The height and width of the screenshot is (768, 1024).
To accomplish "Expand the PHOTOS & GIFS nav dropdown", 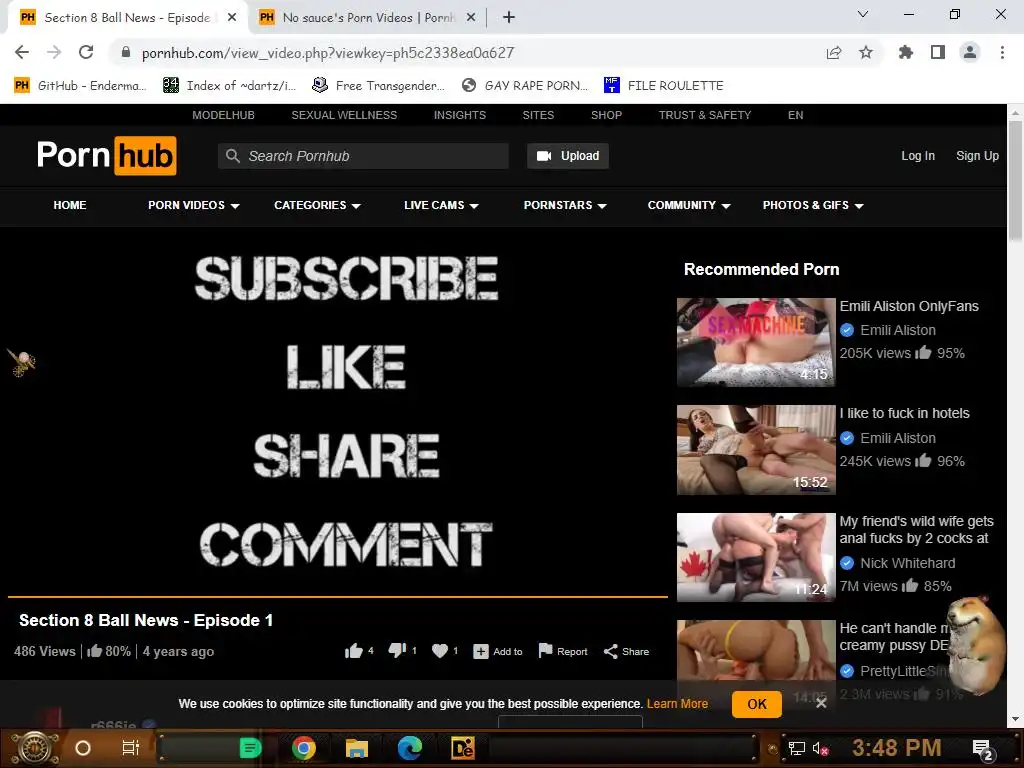I will (x=813, y=205).
